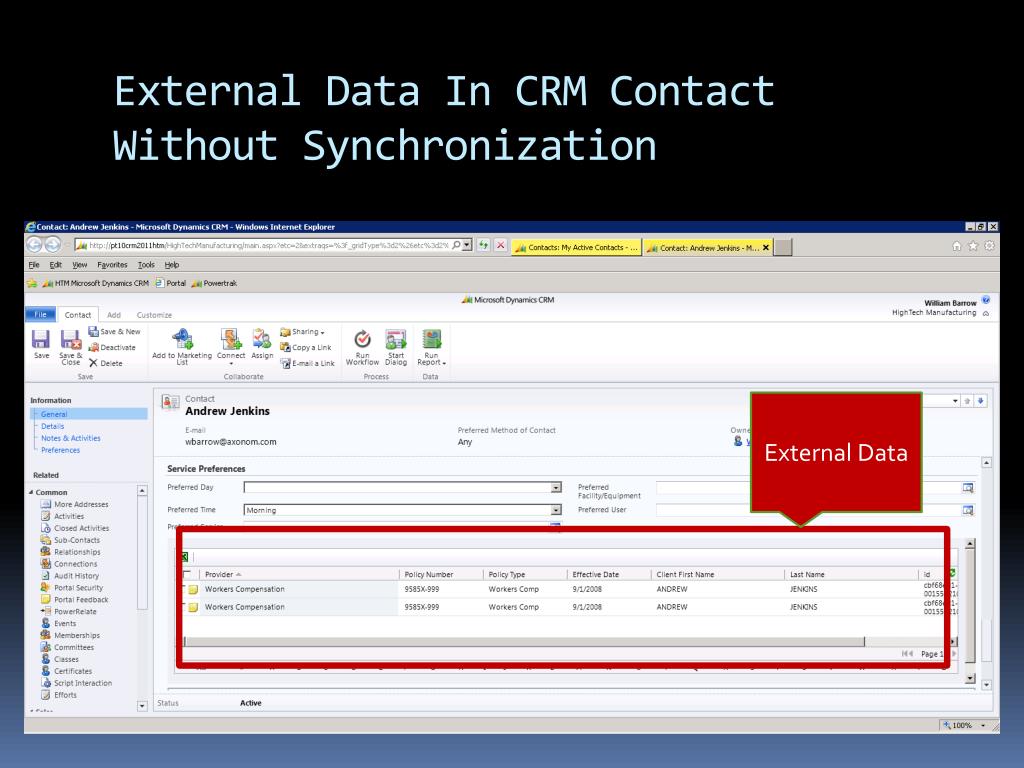The image size is (1024, 768).
Task: Open the Edit menu
Action: coord(56,264)
